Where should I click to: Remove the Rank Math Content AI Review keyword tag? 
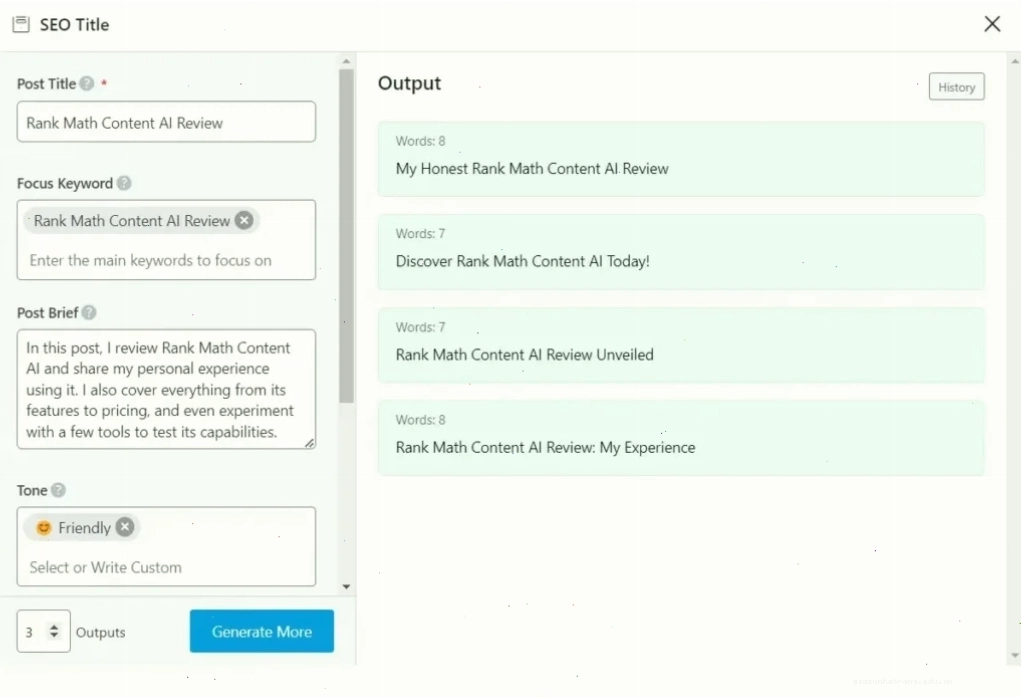244,221
